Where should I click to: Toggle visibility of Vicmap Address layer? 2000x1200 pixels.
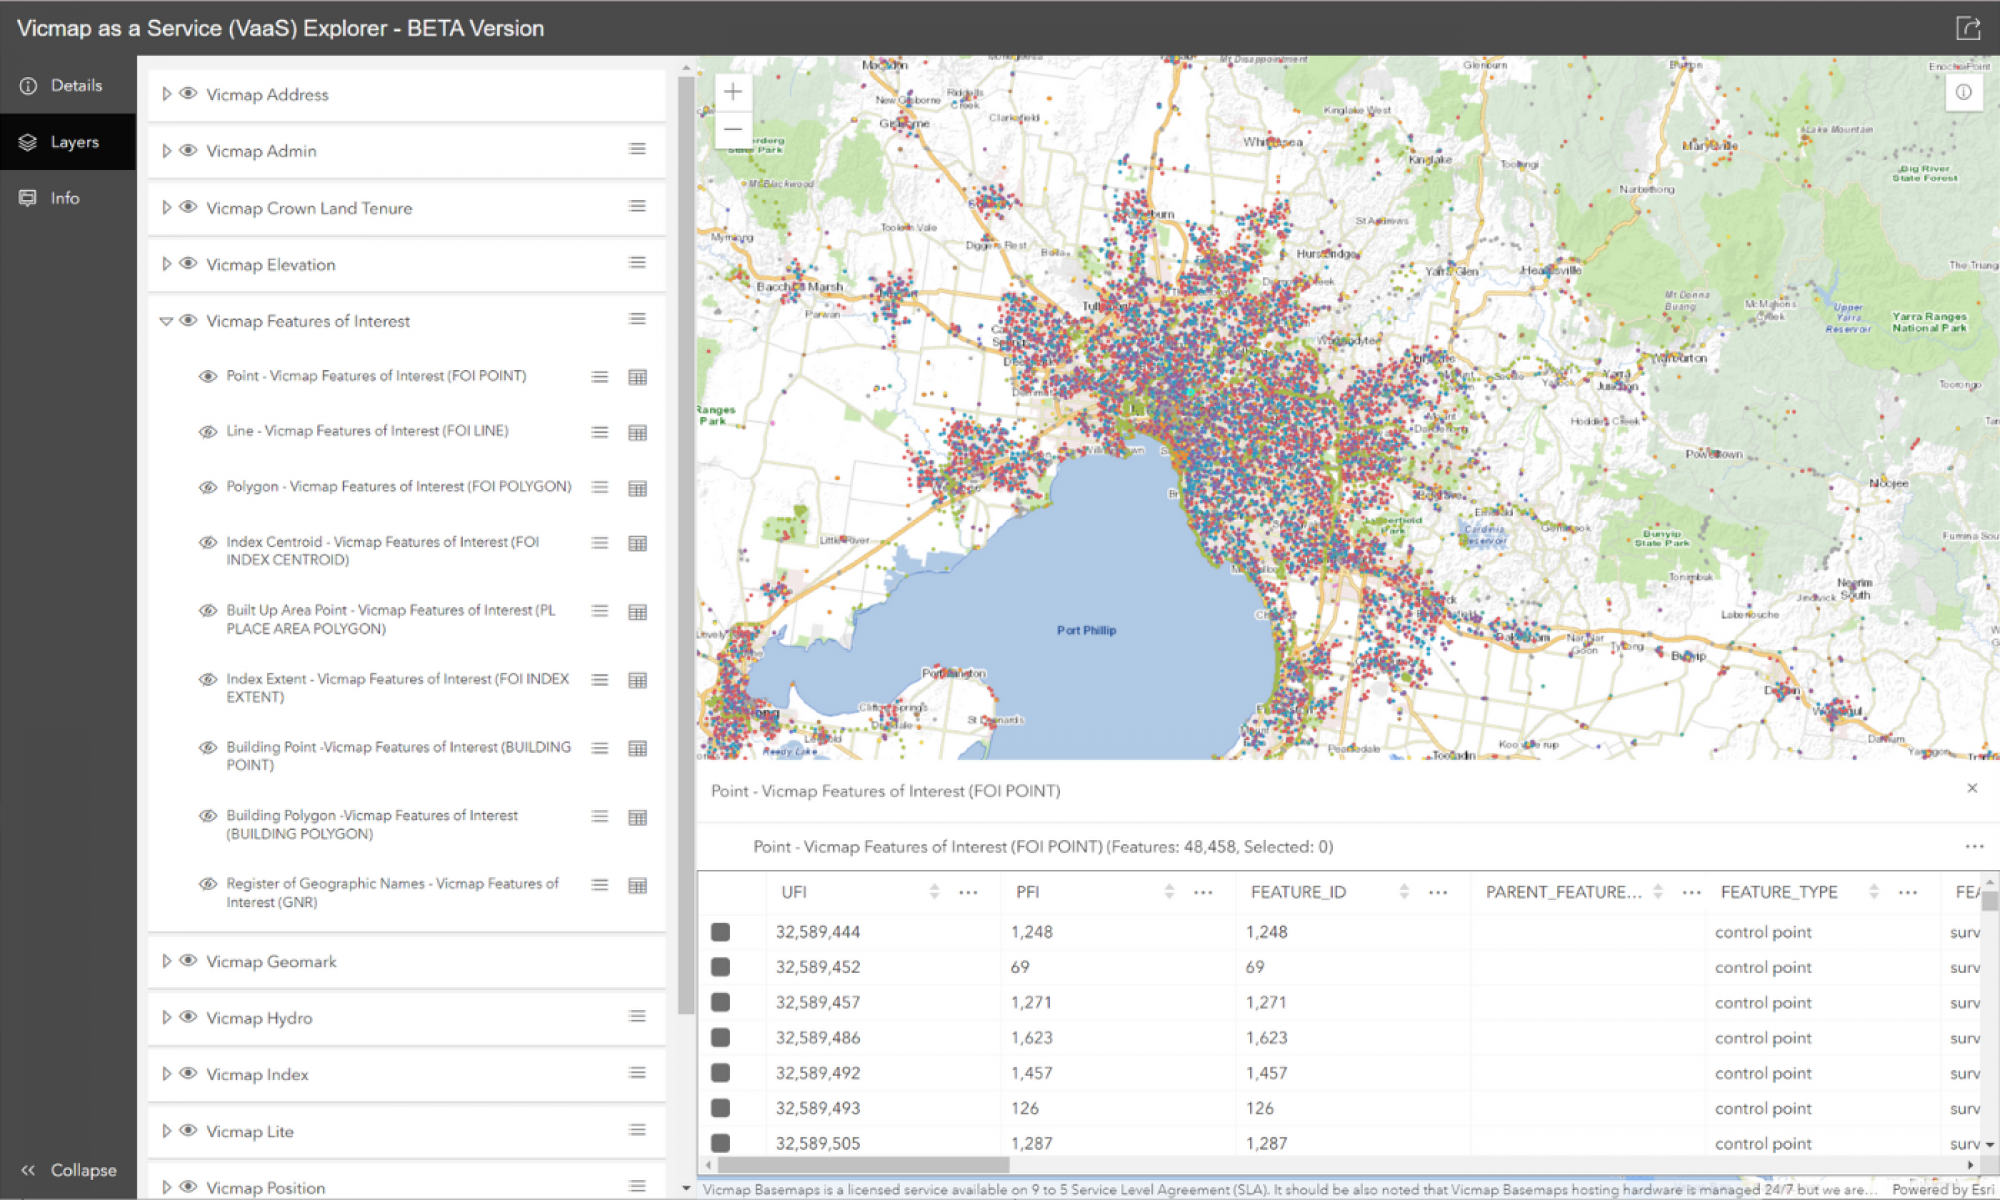point(188,93)
